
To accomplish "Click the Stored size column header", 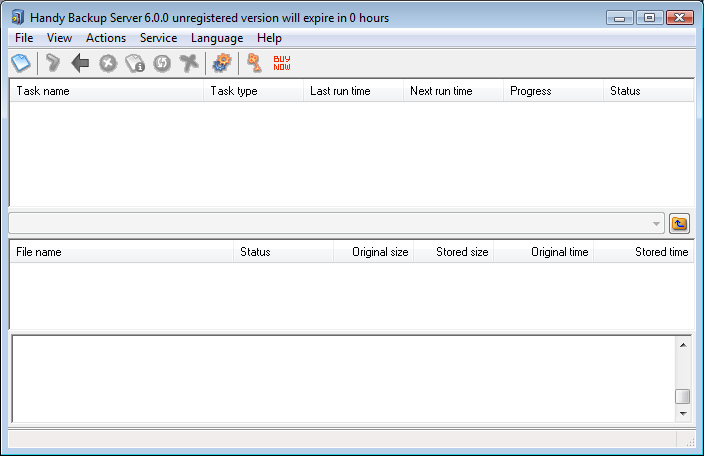I will point(454,252).
